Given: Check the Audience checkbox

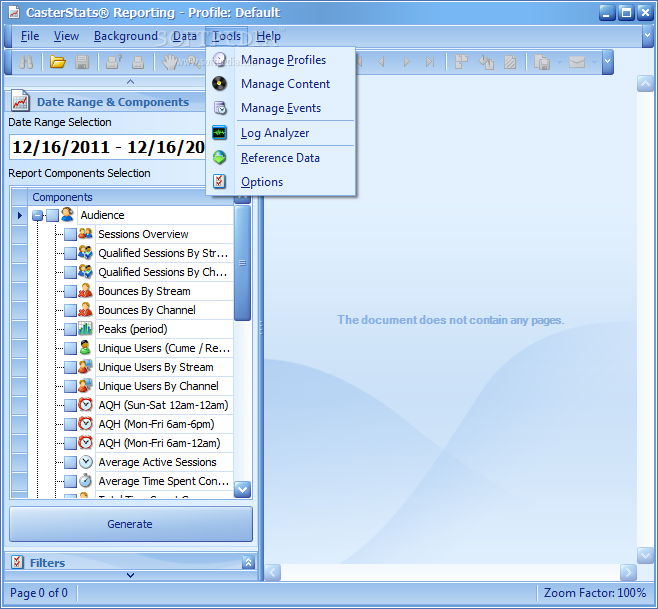Looking at the screenshot, I should coord(52,216).
